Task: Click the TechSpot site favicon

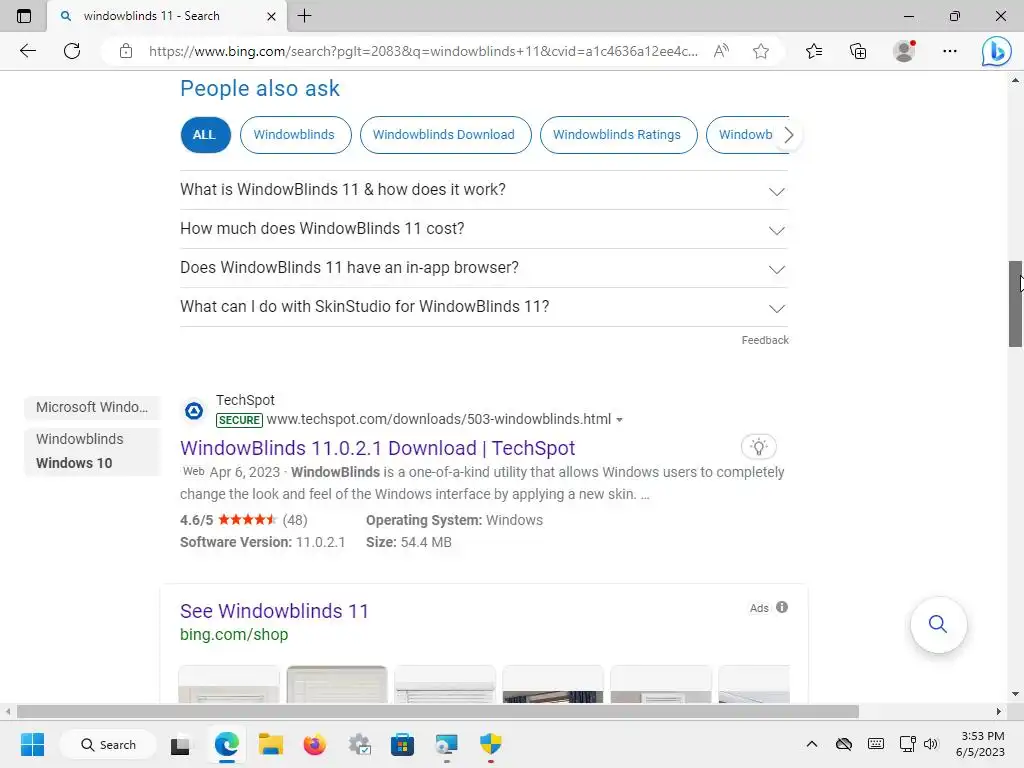Action: click(194, 411)
